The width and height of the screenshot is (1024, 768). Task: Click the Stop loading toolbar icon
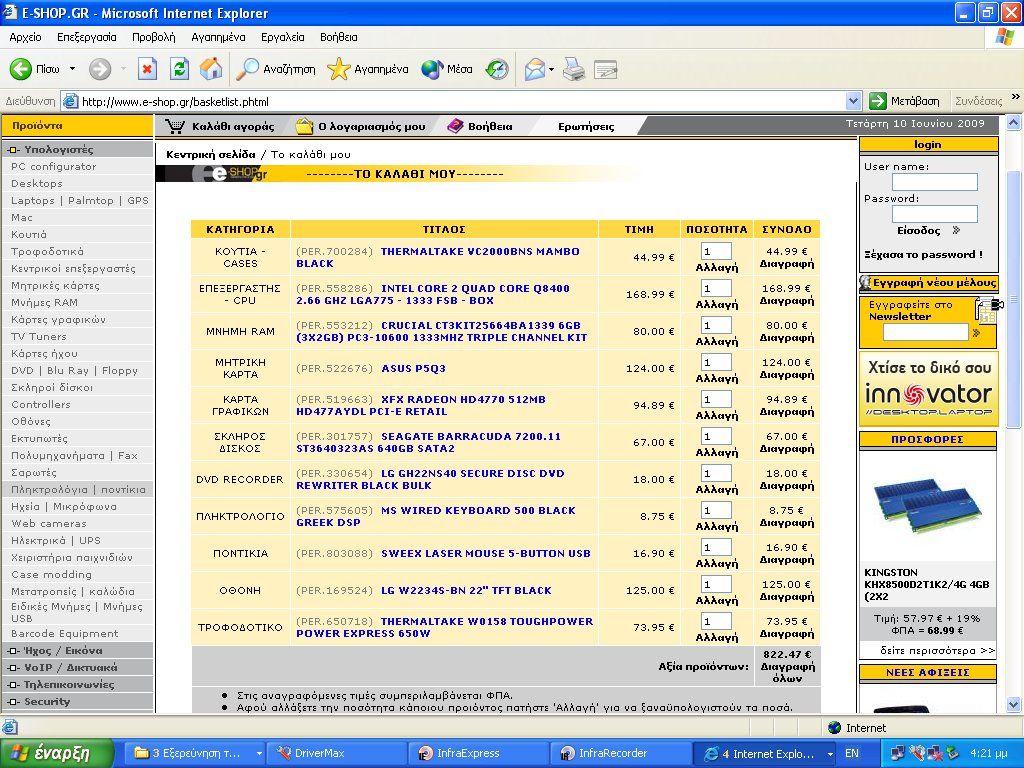coord(147,69)
